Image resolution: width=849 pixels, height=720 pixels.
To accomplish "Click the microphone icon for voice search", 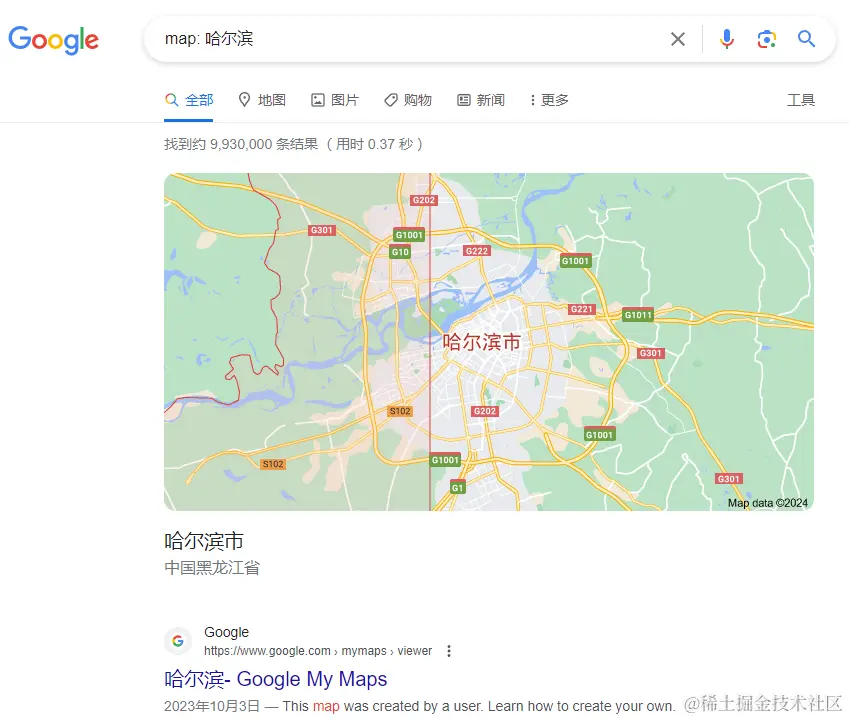I will [x=727, y=39].
